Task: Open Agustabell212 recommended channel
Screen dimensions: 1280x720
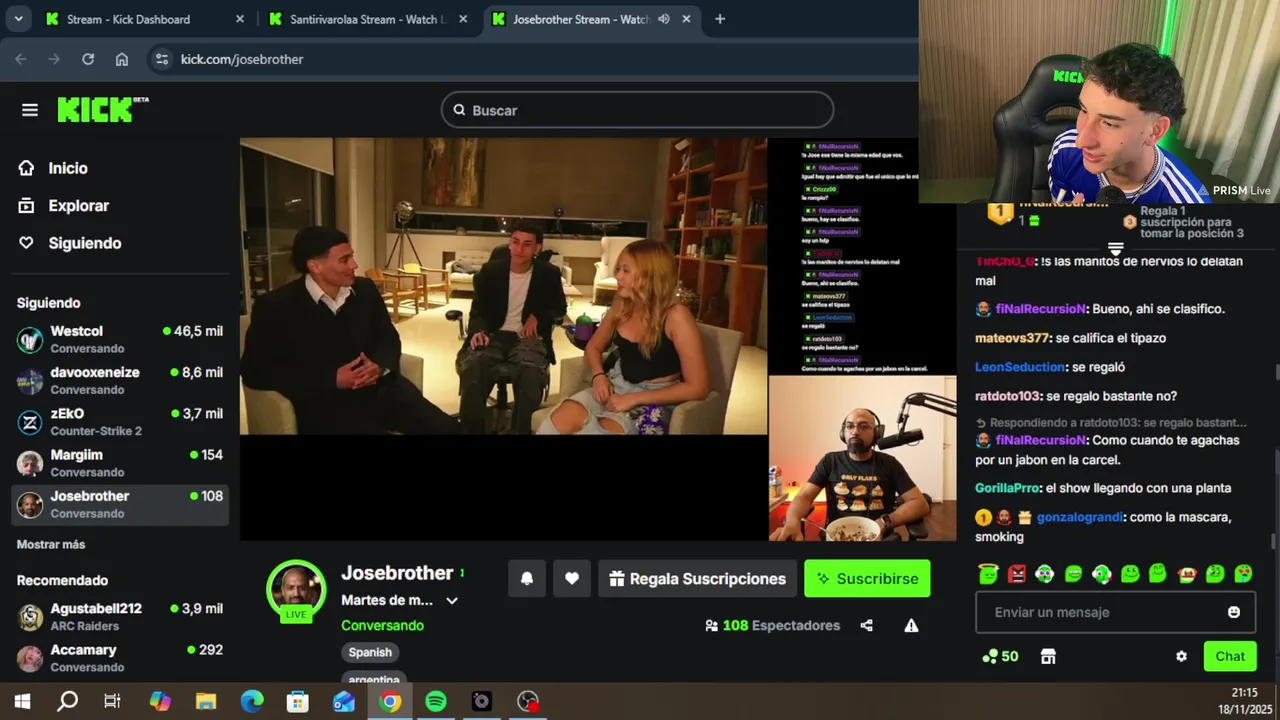Action: (120, 616)
